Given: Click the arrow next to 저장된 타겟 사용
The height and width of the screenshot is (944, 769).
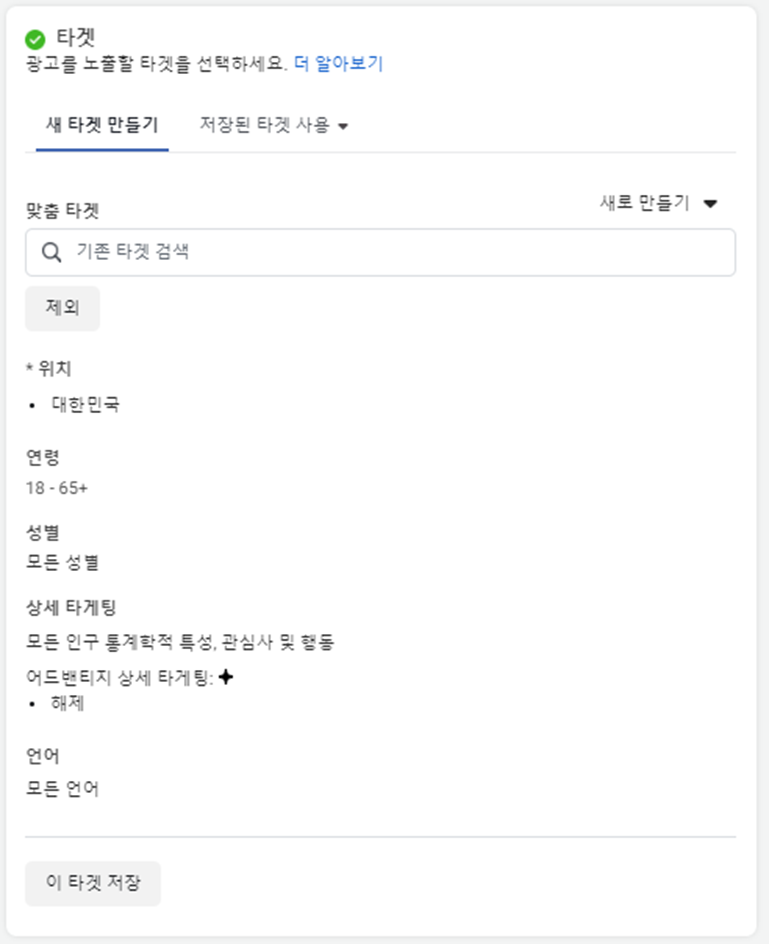Looking at the screenshot, I should point(343,126).
